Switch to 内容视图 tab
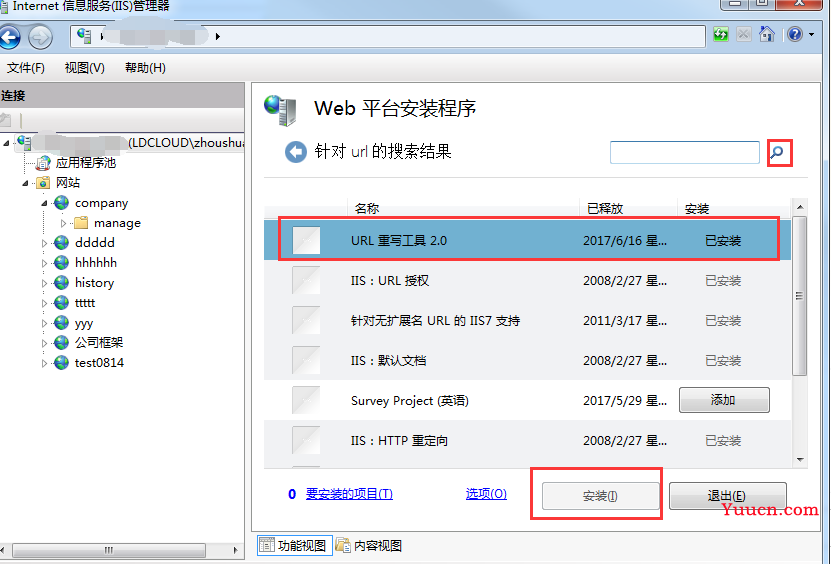 point(369,545)
